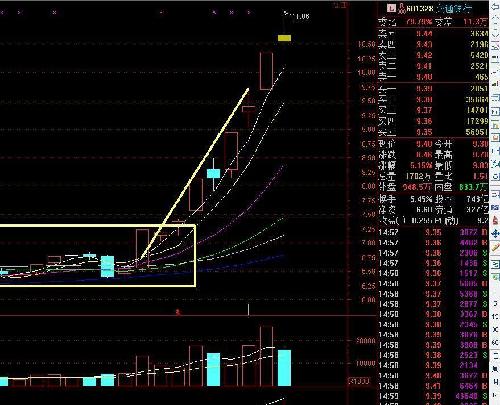Click the yellow diagonal trend line
This screenshot has width=500, height=405.
click(x=195, y=174)
